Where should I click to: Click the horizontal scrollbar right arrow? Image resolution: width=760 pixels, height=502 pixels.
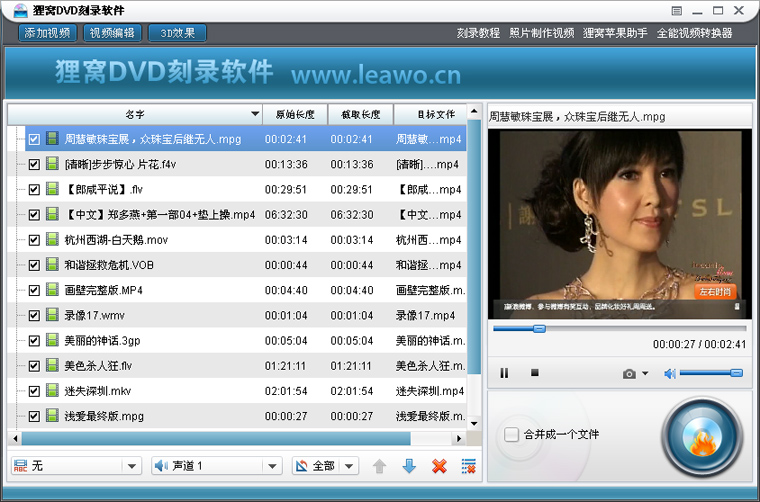pos(458,439)
